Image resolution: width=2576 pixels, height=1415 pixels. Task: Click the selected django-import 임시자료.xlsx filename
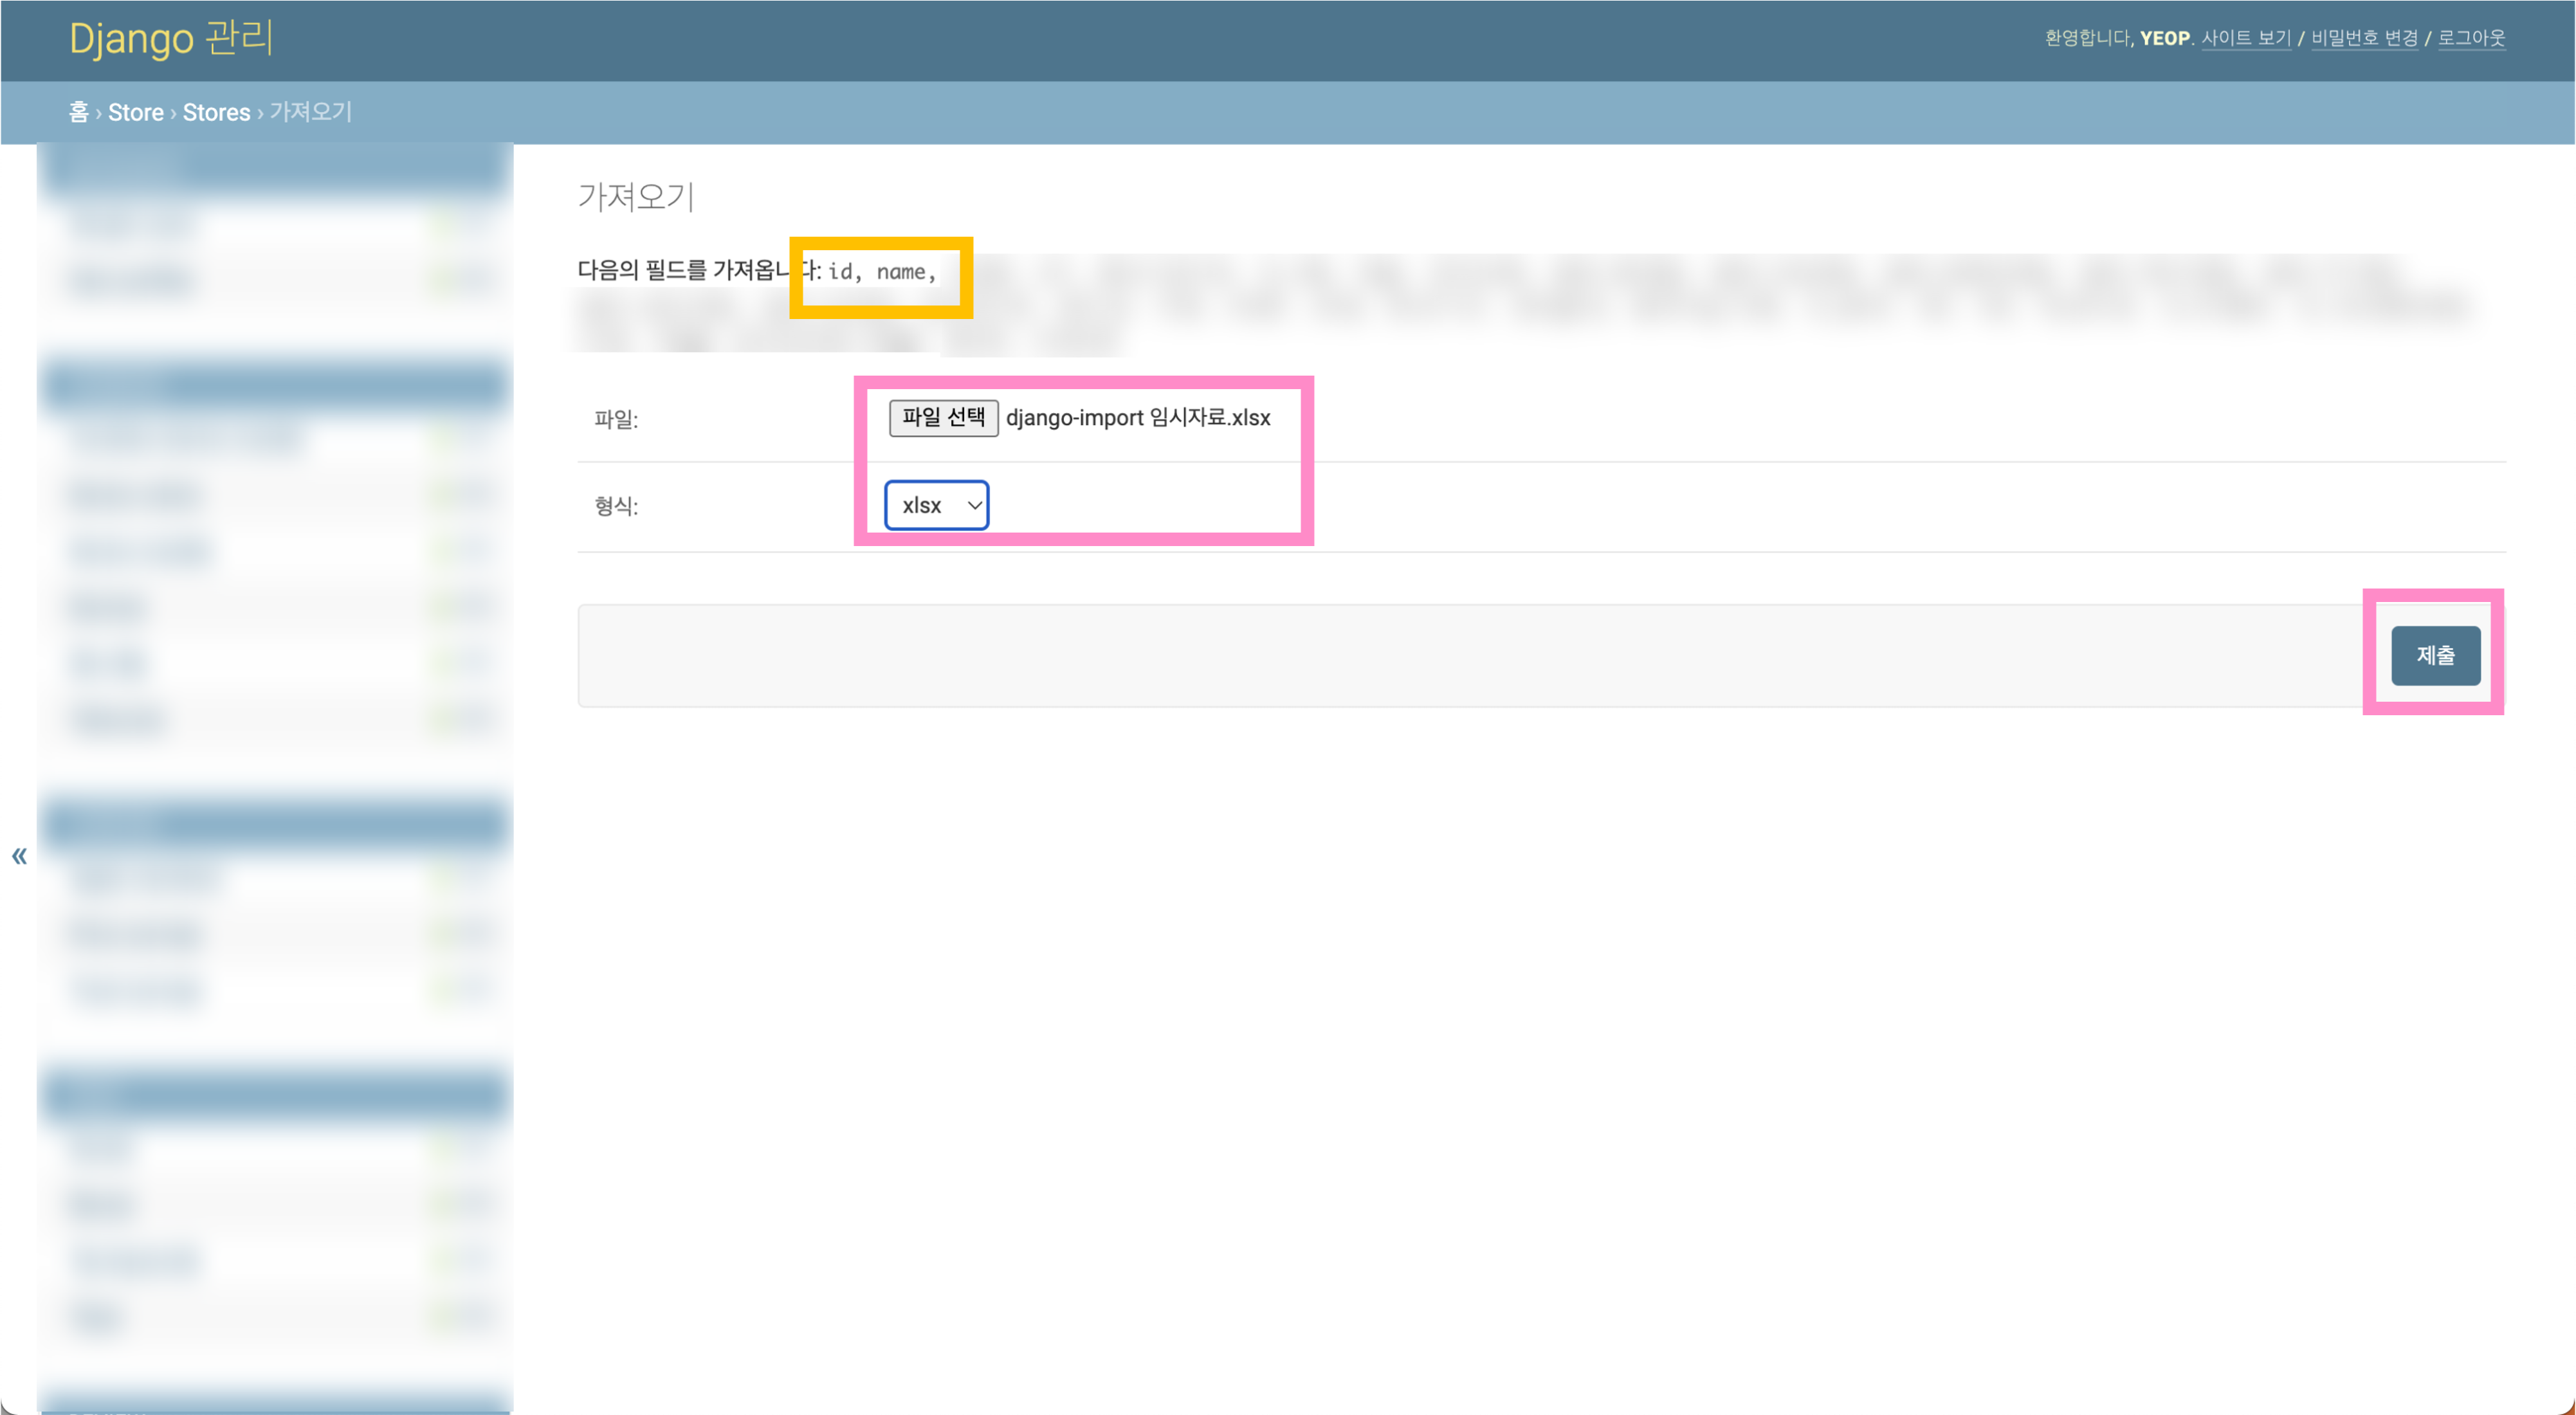point(1137,418)
